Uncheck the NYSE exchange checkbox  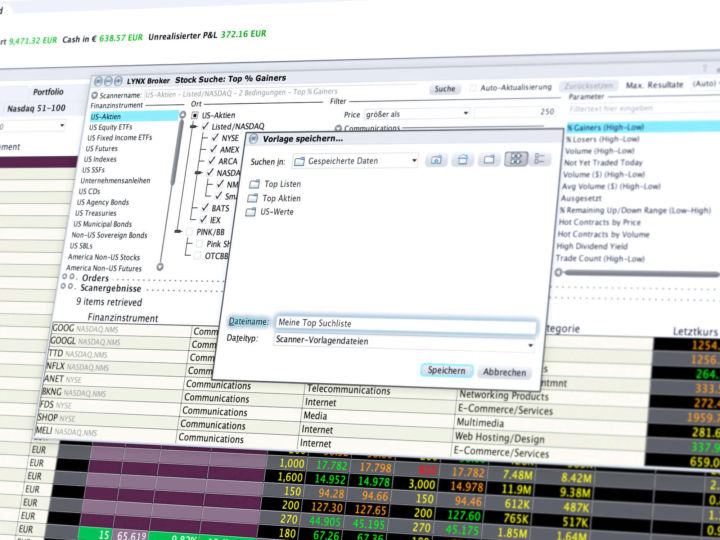click(215, 138)
